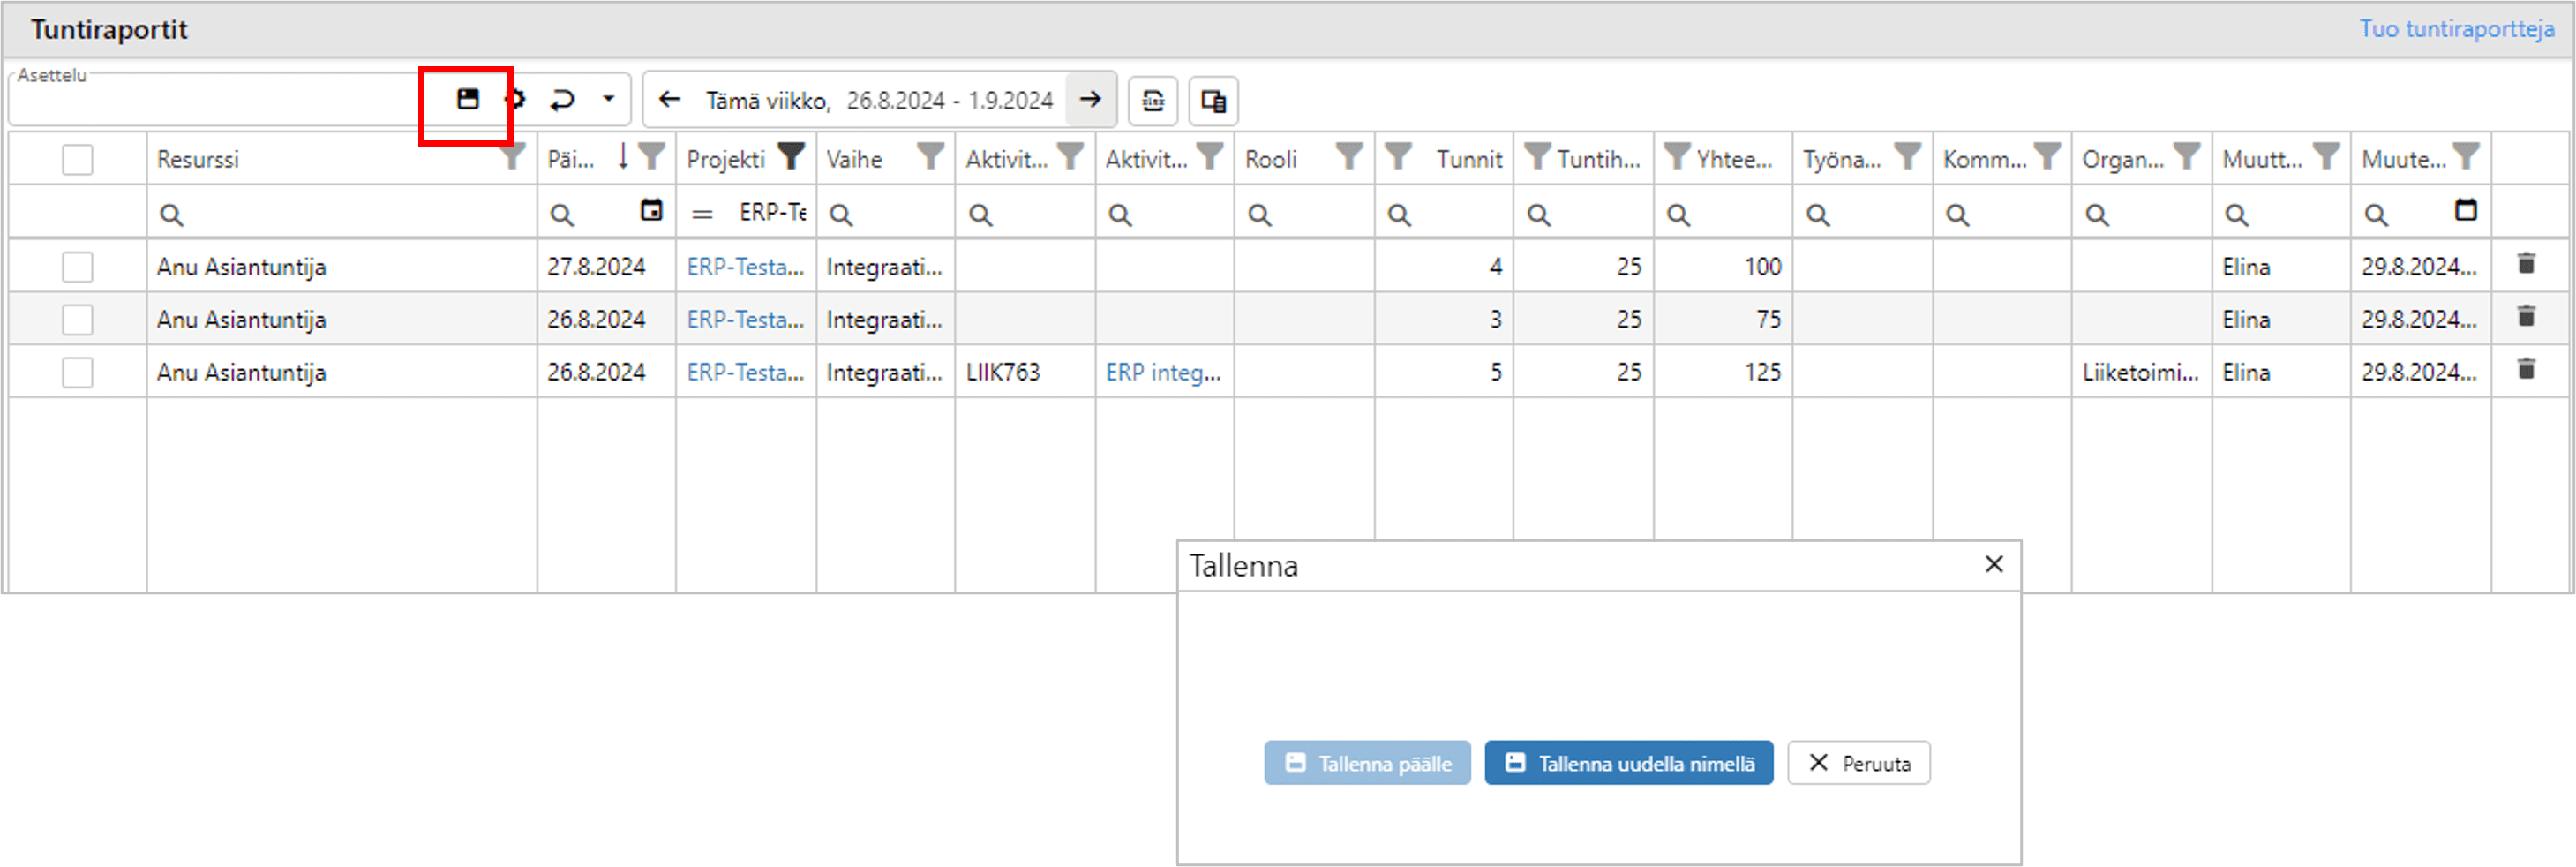Screen dimensions: 2576x867
Task: Go to next week with right arrow
Action: coord(1090,100)
